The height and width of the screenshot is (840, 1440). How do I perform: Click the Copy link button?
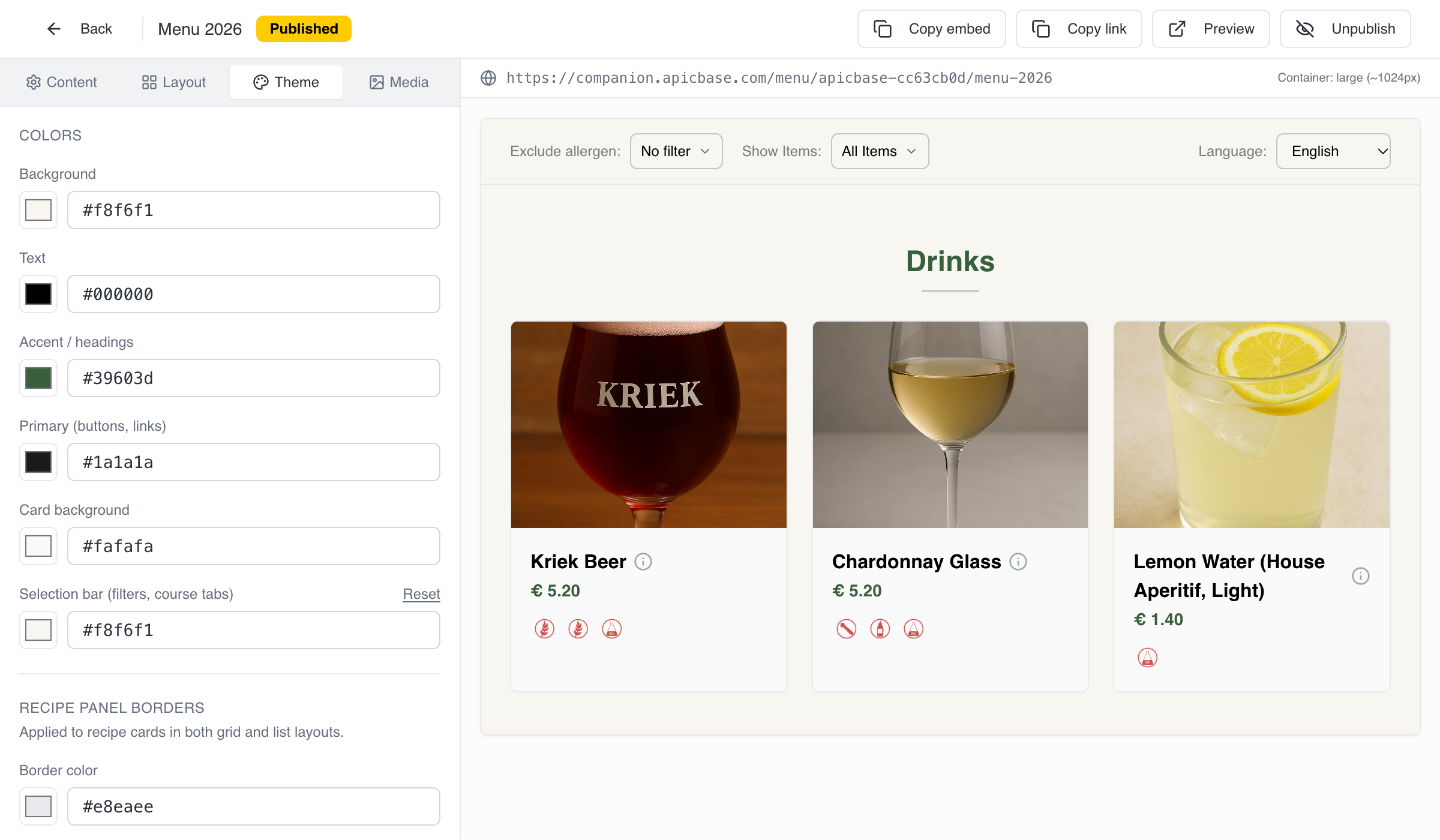click(1079, 29)
